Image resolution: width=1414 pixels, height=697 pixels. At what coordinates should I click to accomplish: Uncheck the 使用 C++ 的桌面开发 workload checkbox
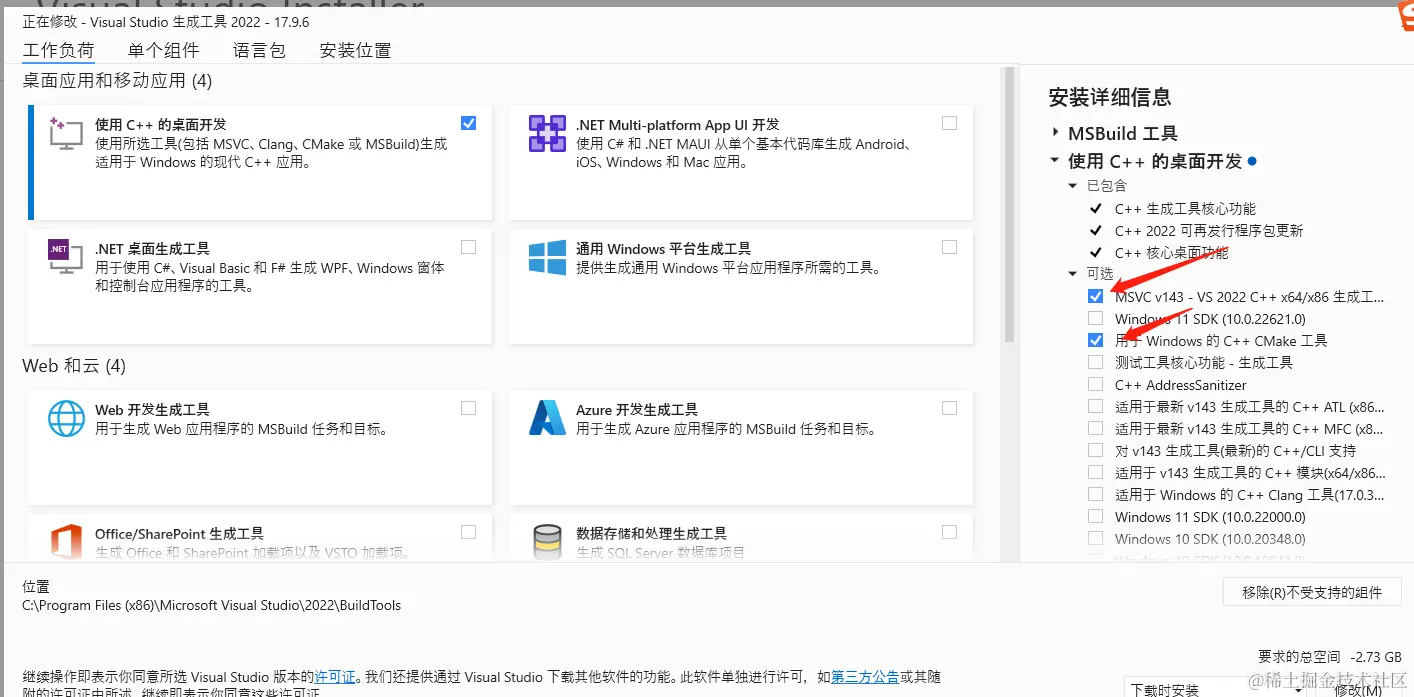469,123
